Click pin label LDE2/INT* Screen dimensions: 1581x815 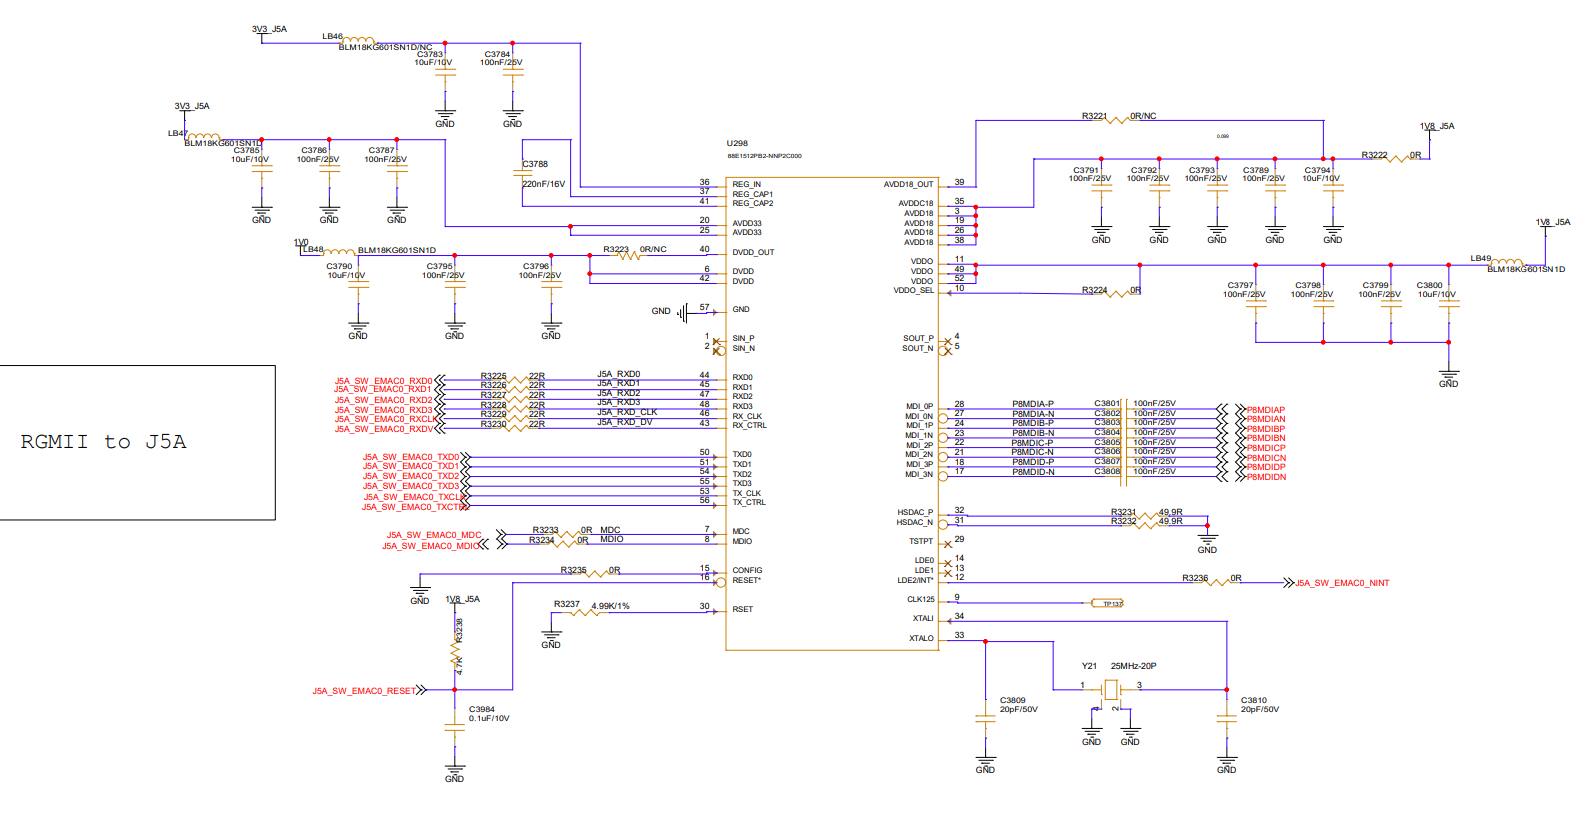tap(915, 580)
